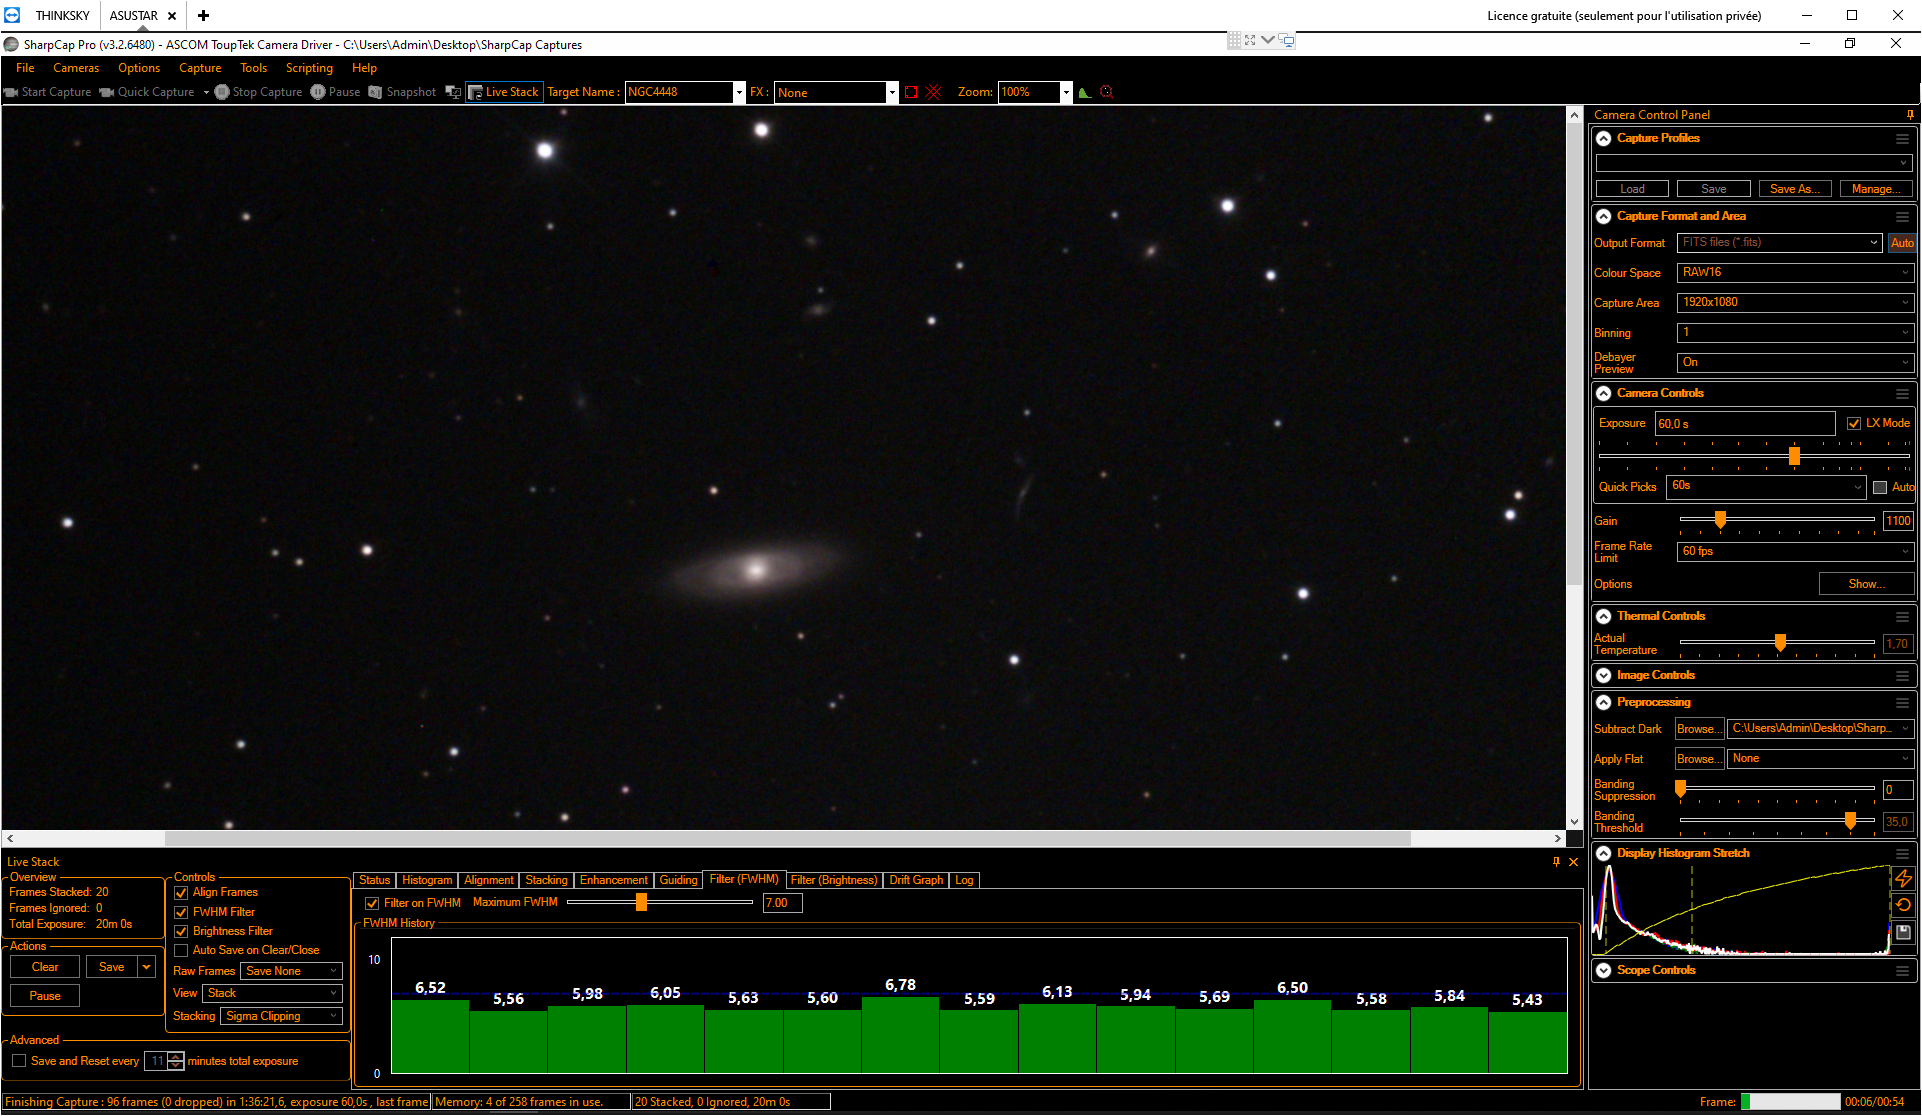
Task: Click the two-monitor icon before Live Stack
Action: click(x=453, y=92)
